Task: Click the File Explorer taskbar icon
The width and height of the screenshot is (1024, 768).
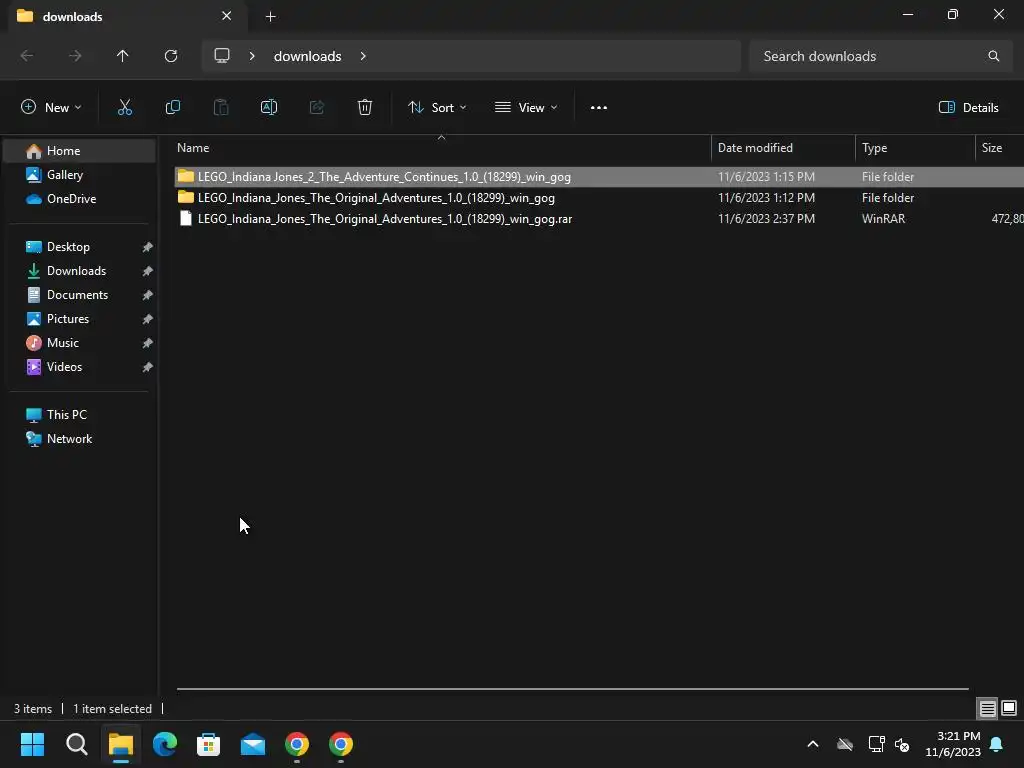Action: coord(121,744)
